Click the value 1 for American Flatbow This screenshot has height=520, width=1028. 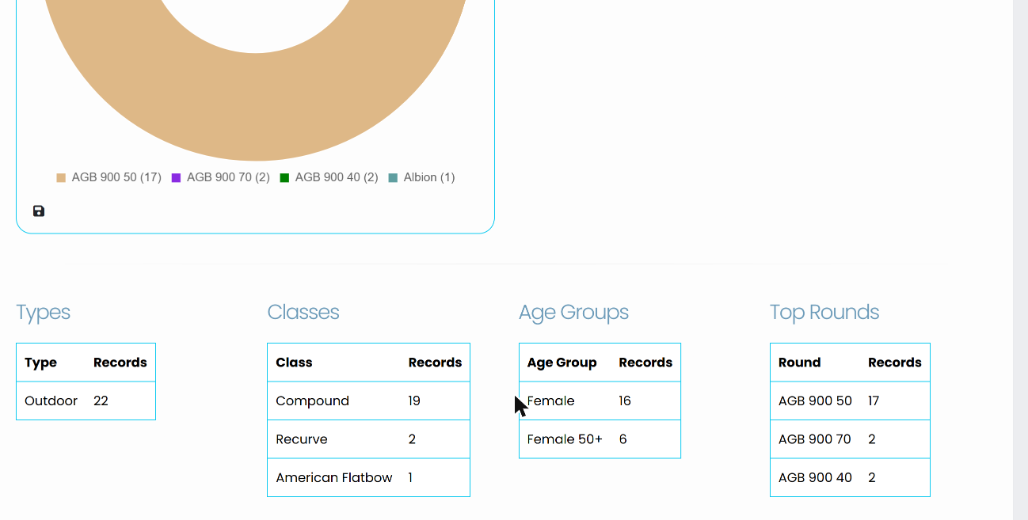click(x=410, y=477)
